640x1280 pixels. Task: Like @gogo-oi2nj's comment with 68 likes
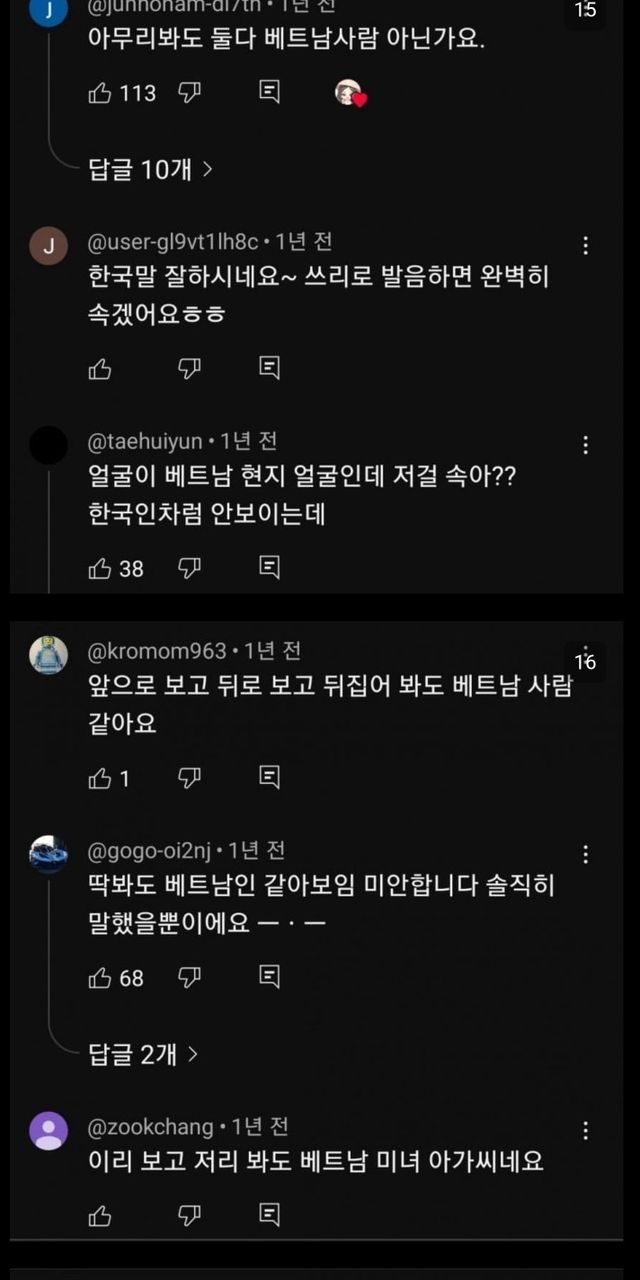[x=100, y=977]
